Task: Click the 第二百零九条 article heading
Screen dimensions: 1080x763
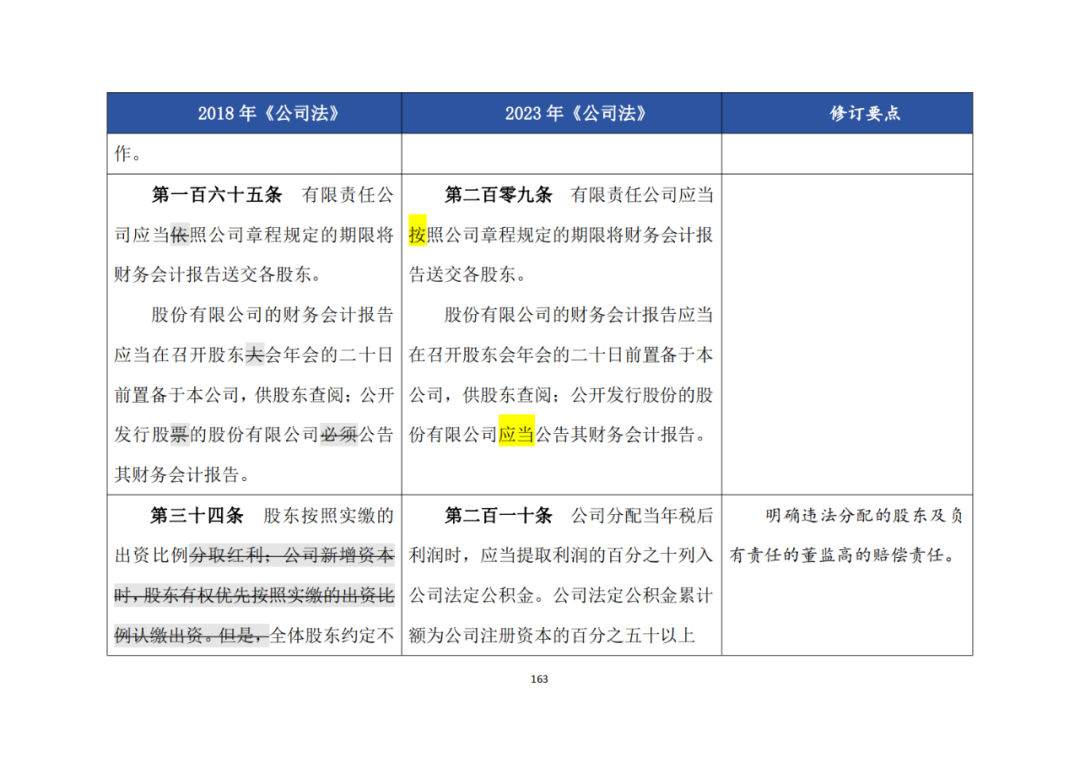Action: pyautogui.click(x=498, y=195)
